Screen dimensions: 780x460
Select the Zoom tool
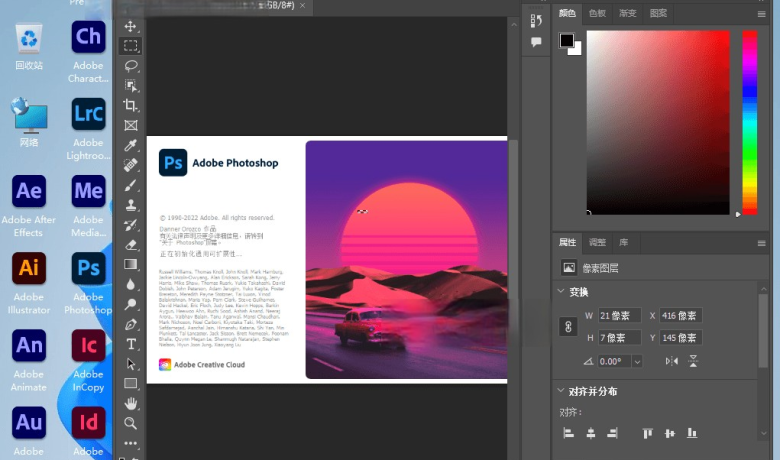(x=131, y=423)
